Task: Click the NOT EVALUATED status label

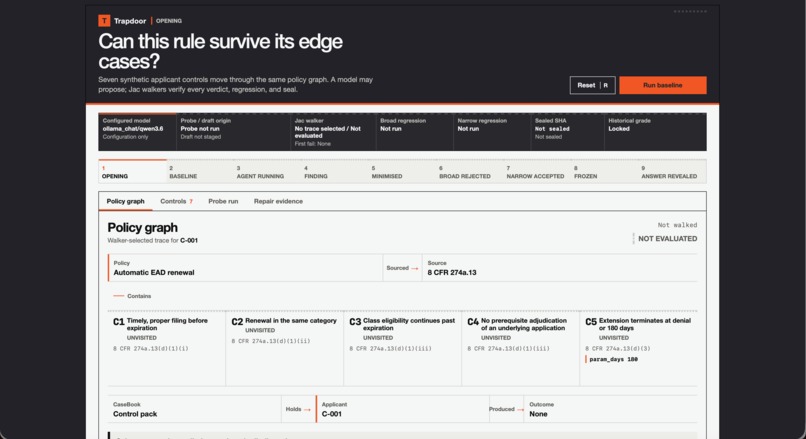Action: point(667,239)
